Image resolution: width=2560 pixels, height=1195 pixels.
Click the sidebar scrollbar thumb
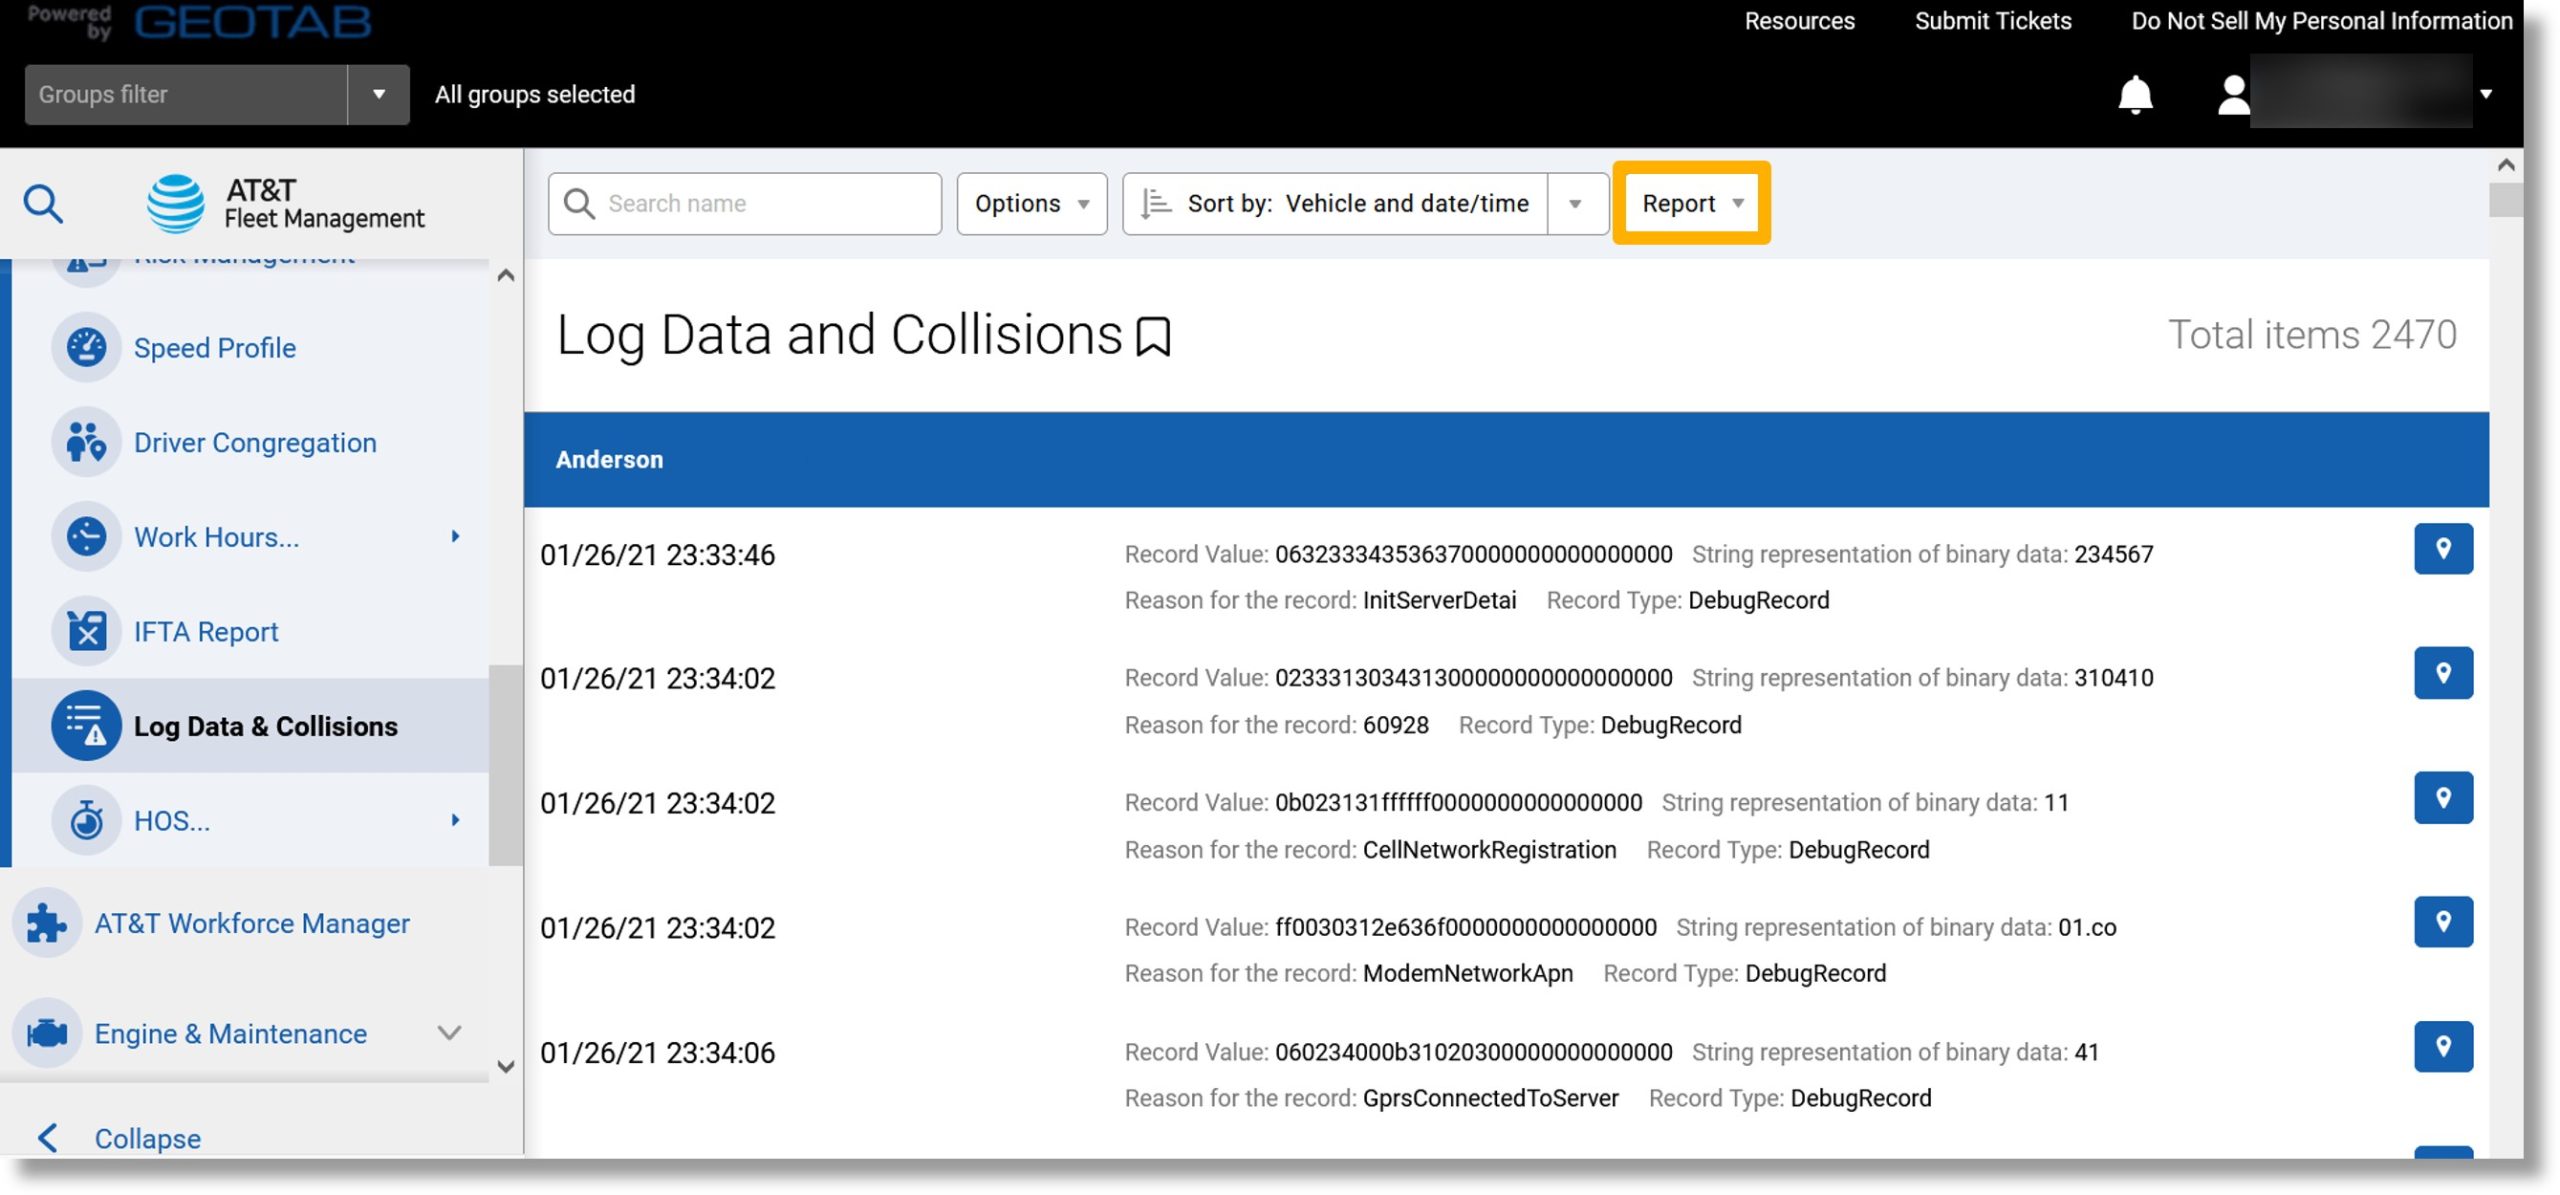[x=506, y=765]
